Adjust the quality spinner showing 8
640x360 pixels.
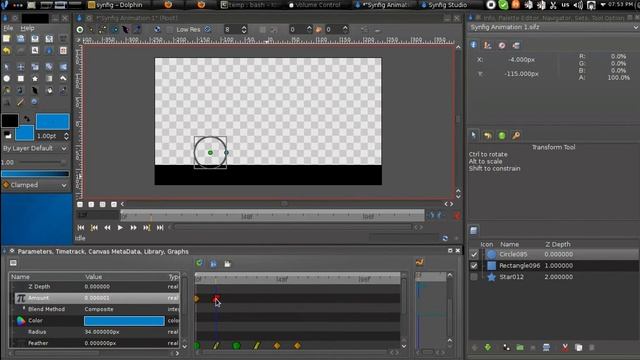(x=236, y=29)
